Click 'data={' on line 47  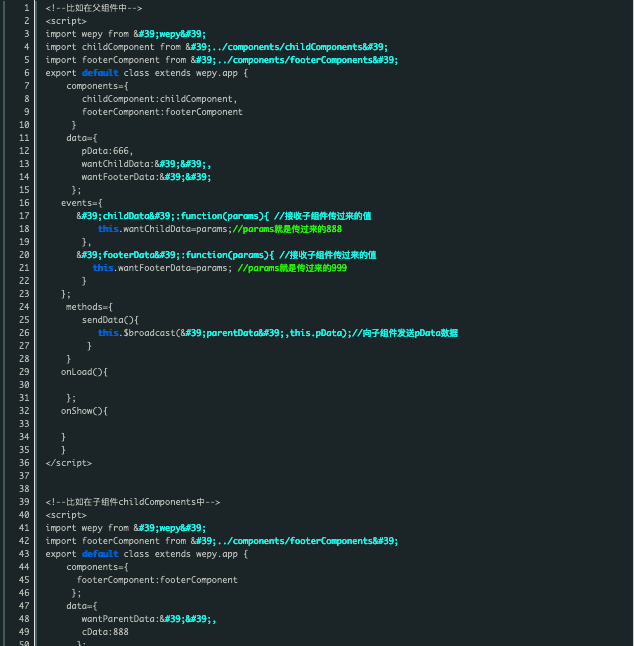pyautogui.click(x=82, y=606)
